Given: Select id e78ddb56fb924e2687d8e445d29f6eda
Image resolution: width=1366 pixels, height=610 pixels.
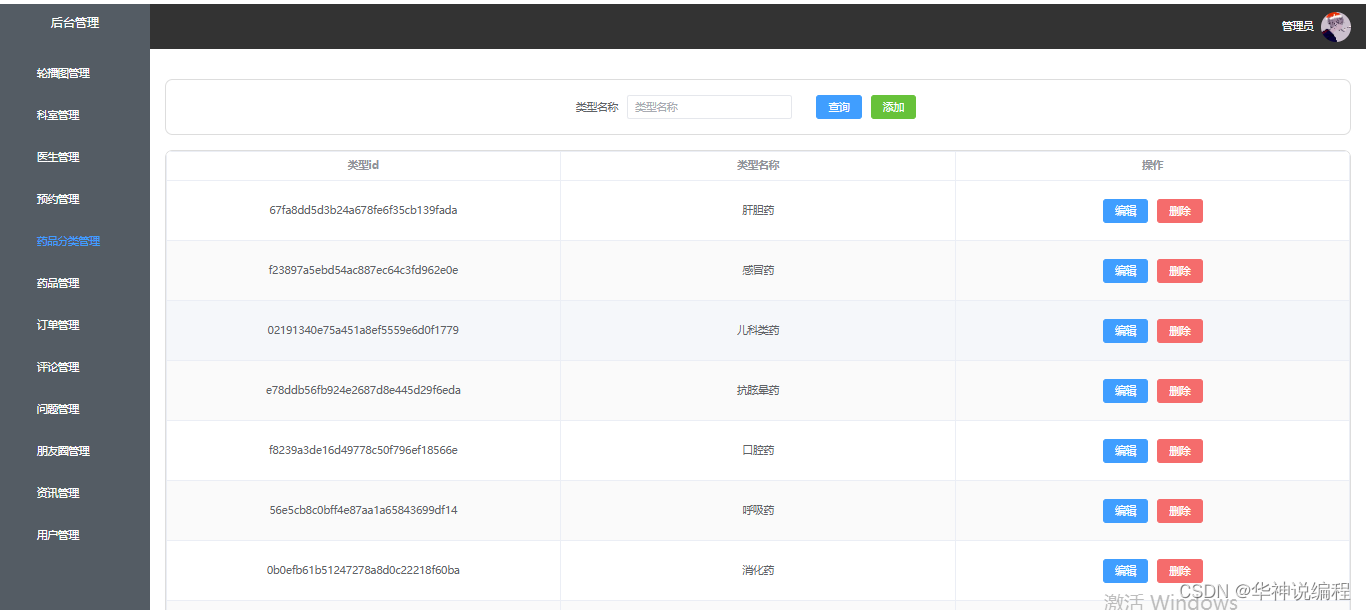Looking at the screenshot, I should click(363, 390).
